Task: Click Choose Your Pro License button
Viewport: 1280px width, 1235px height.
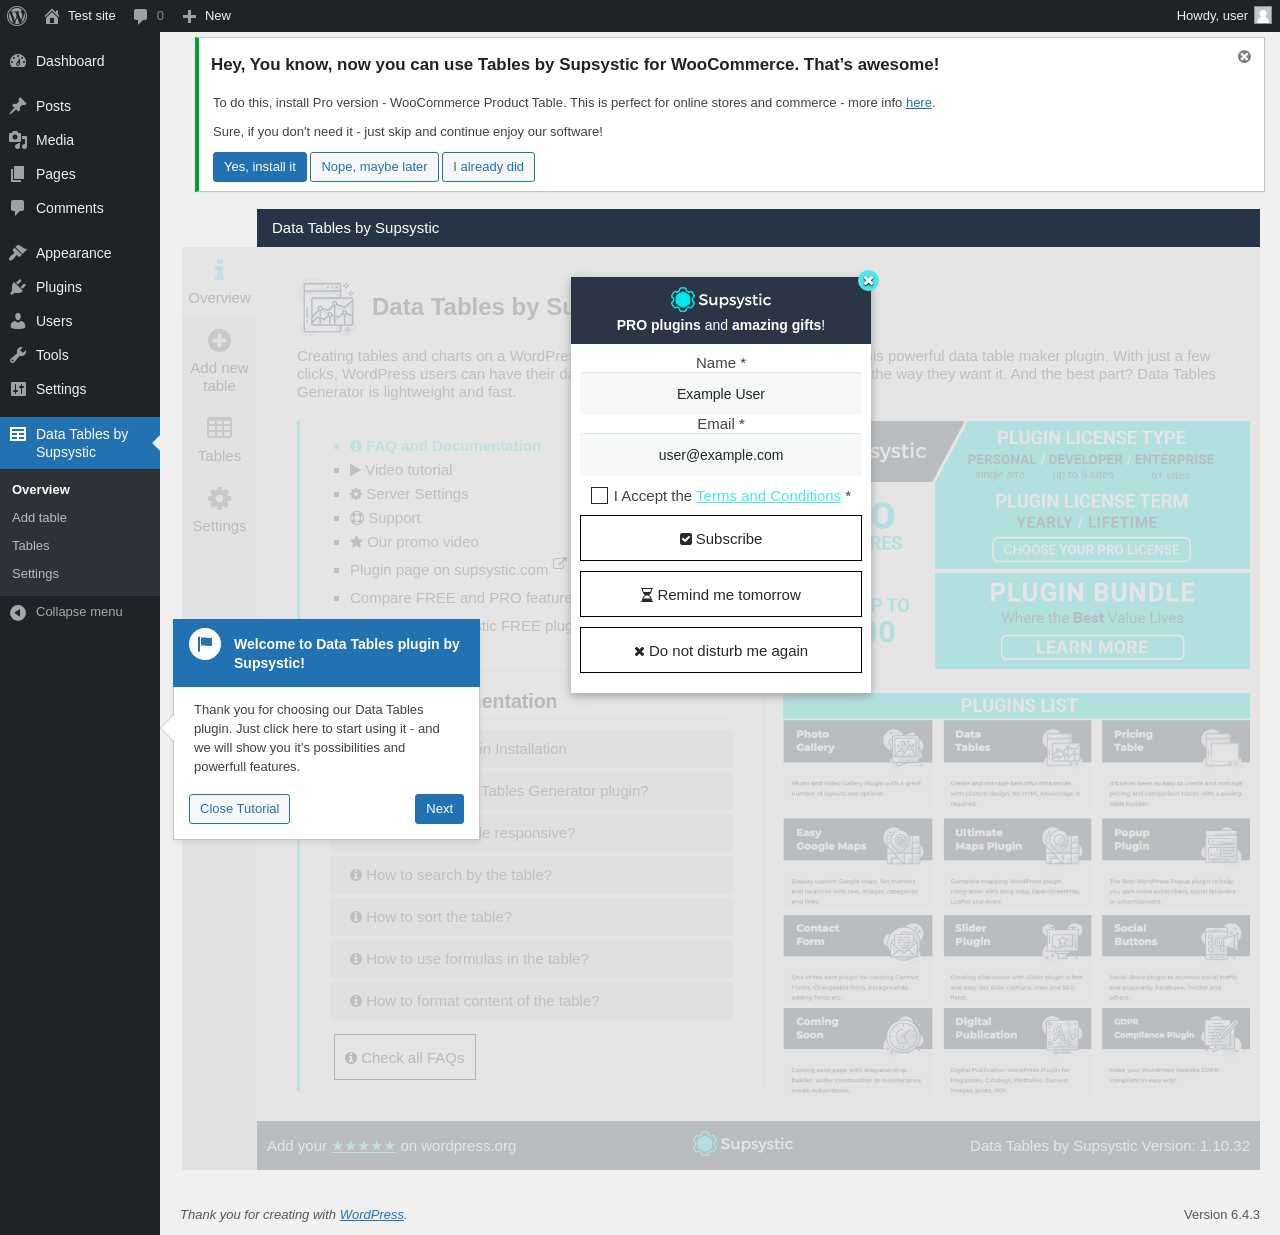Action: pyautogui.click(x=1091, y=550)
